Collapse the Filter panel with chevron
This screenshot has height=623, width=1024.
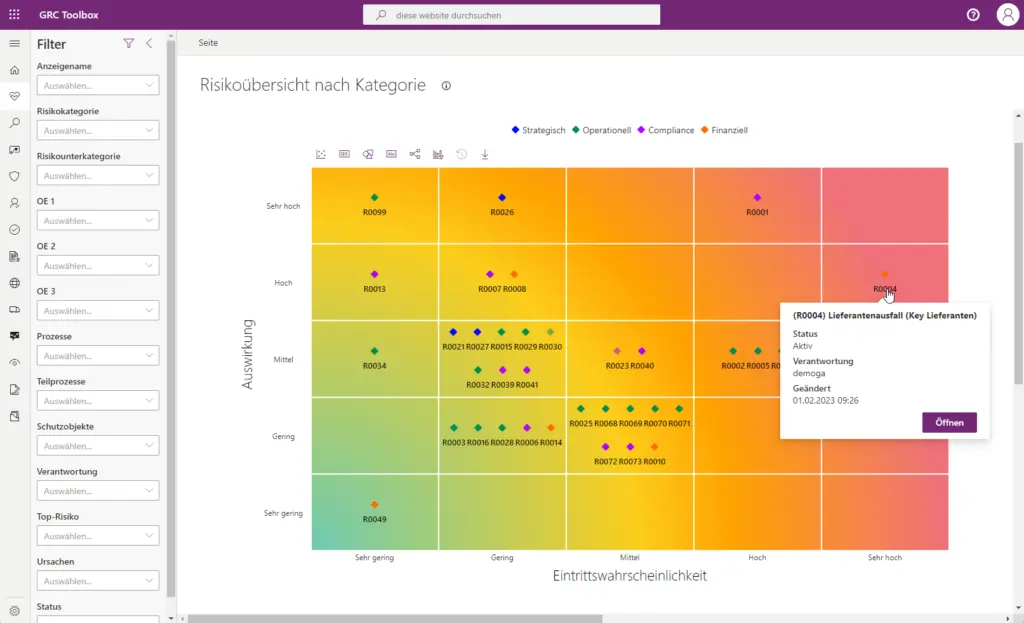point(149,44)
